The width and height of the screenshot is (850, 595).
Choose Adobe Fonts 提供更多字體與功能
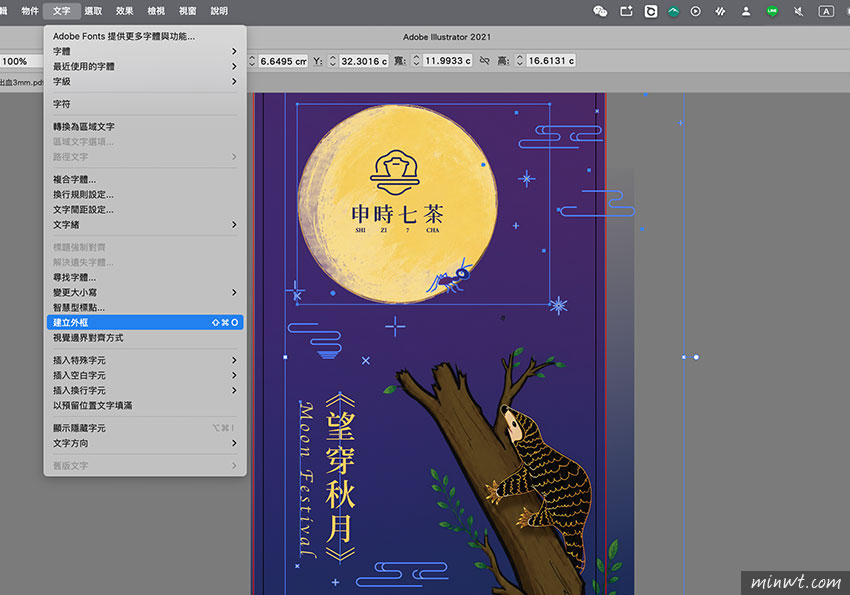[145, 36]
